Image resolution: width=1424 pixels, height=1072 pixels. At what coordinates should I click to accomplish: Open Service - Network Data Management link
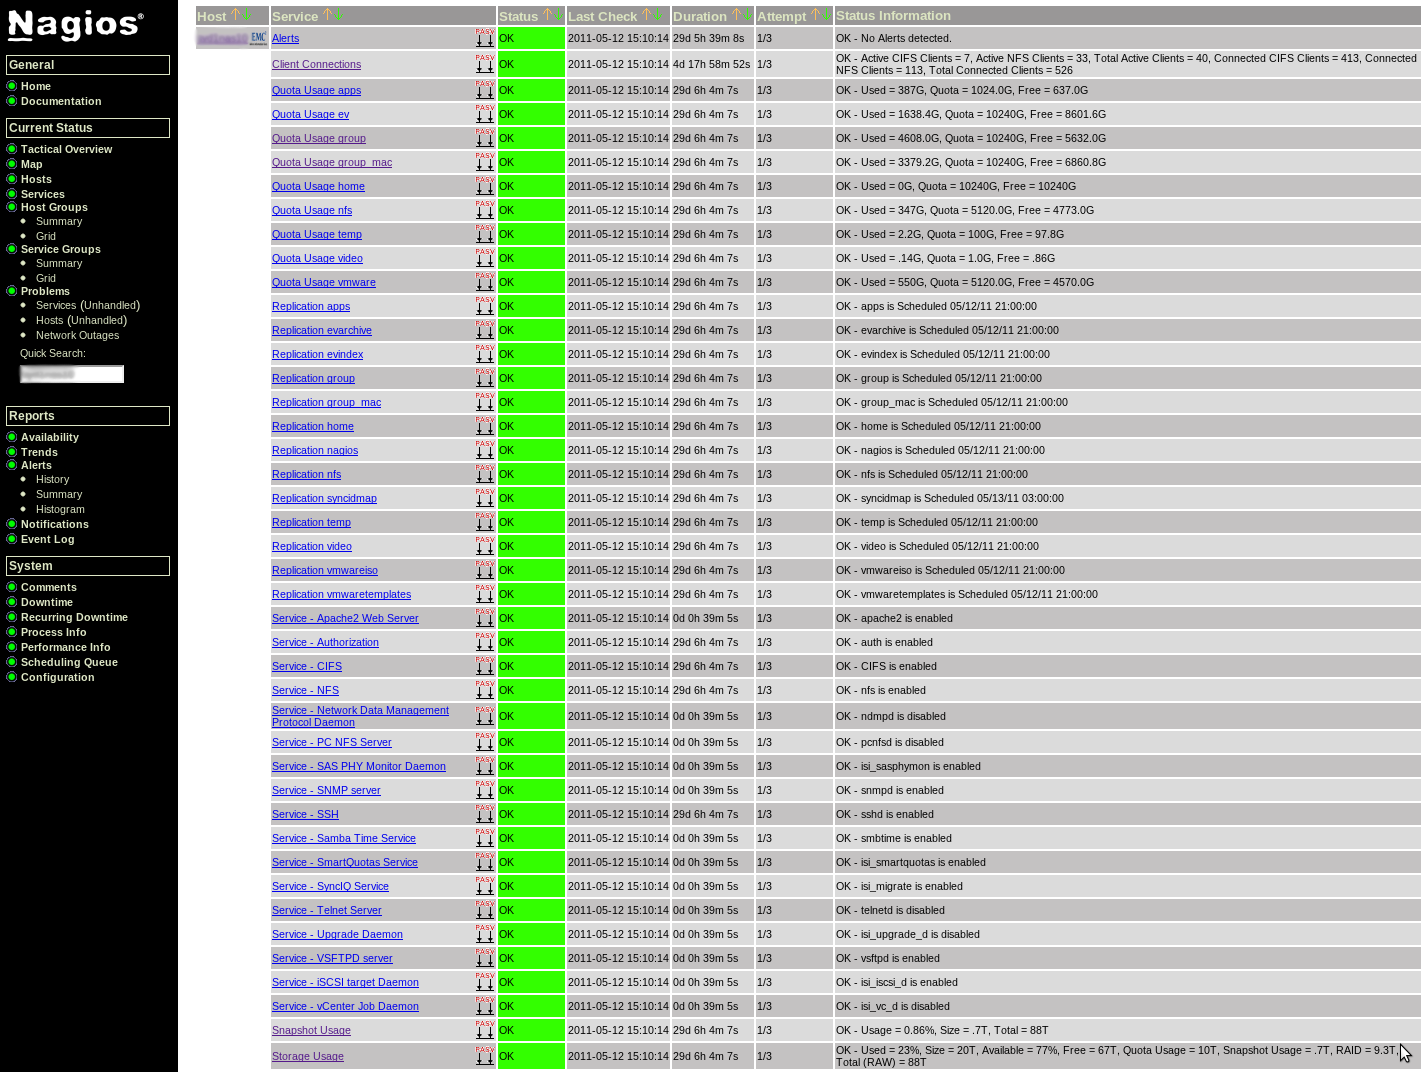(x=360, y=716)
